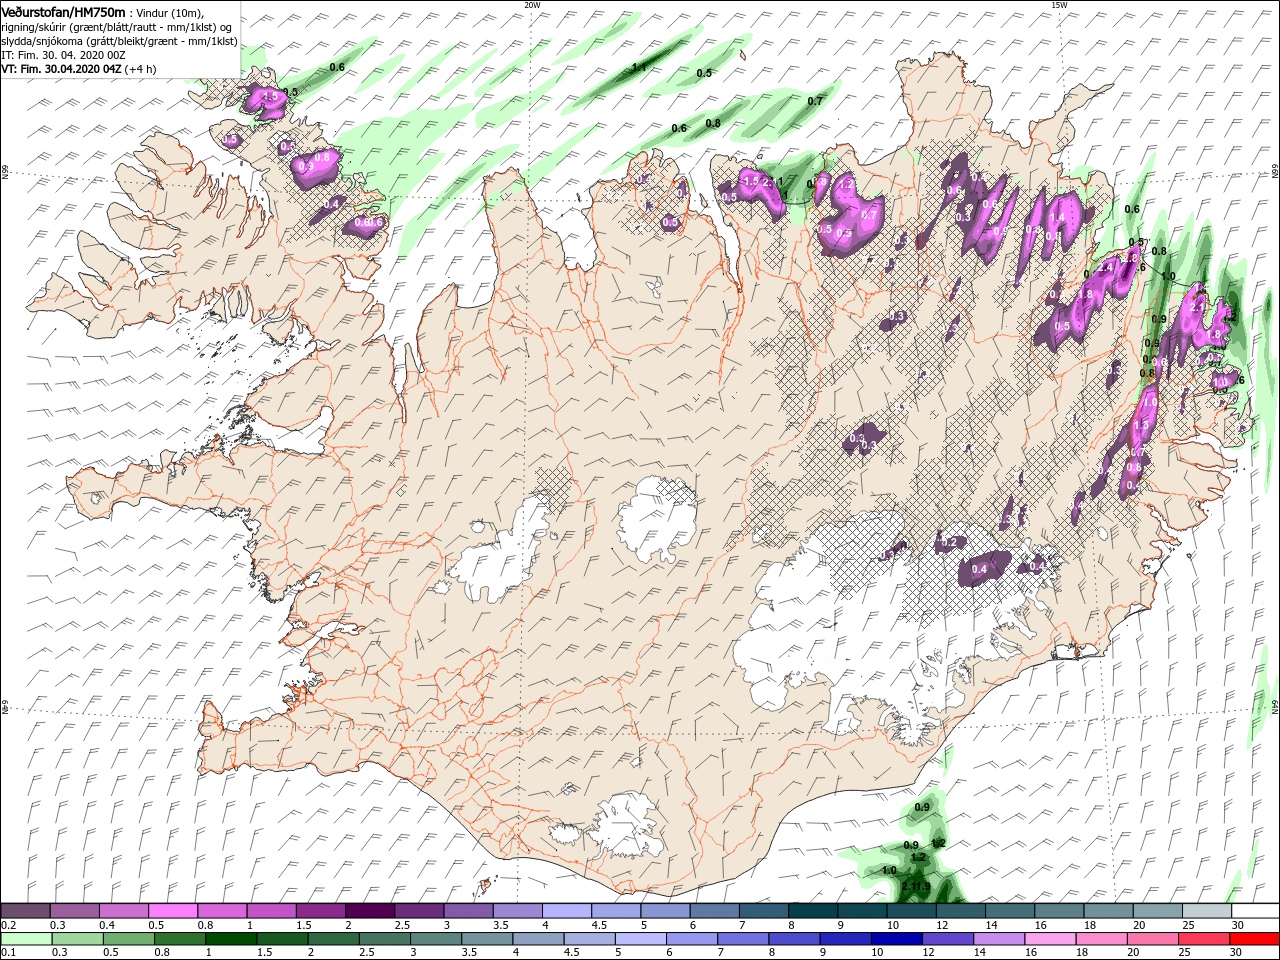The height and width of the screenshot is (960, 1280).
Task: Click the 'slydda/snjókoma' snow description line
Action: tap(119, 40)
